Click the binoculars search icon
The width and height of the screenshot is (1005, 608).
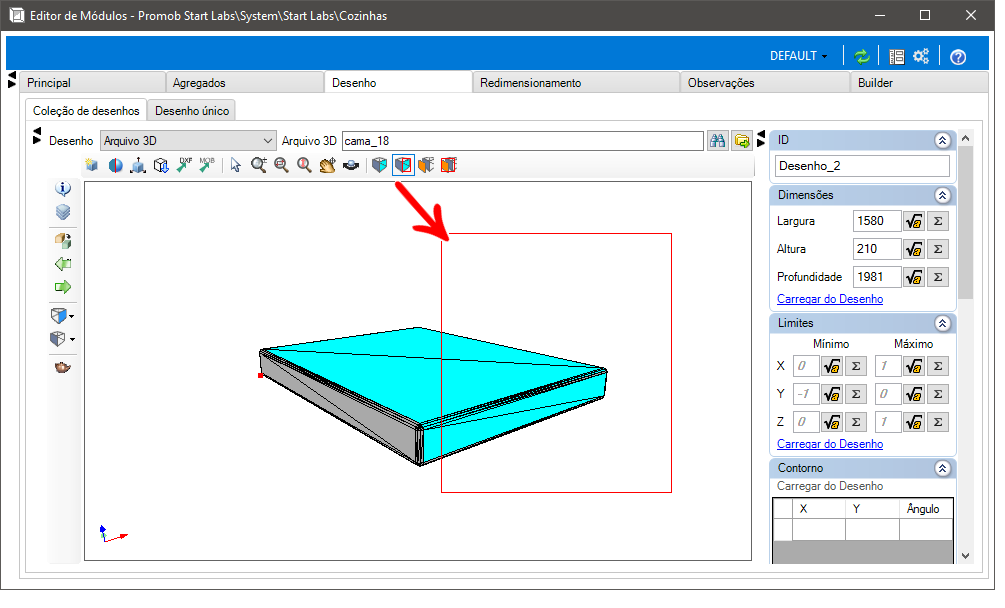(717, 141)
